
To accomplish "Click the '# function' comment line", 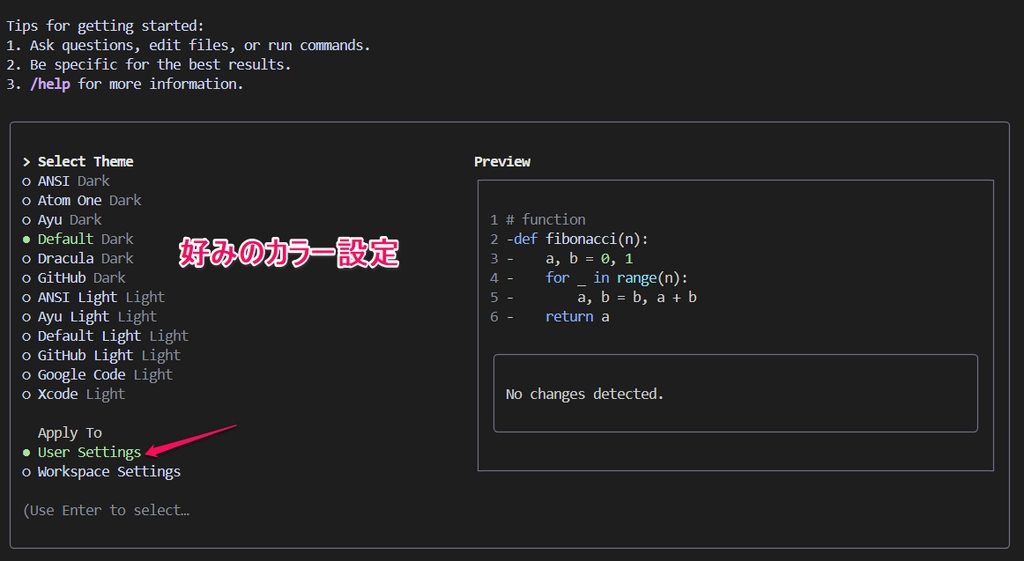I will (546, 219).
